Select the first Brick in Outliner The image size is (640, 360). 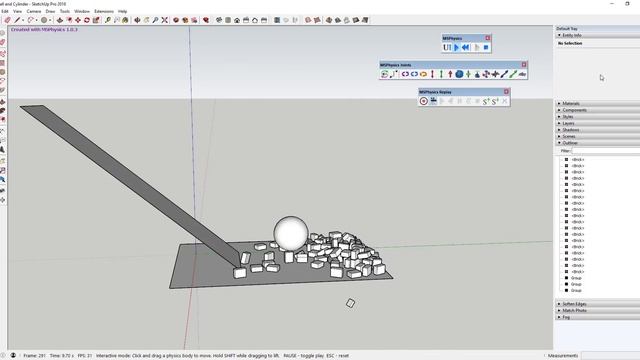coord(578,160)
